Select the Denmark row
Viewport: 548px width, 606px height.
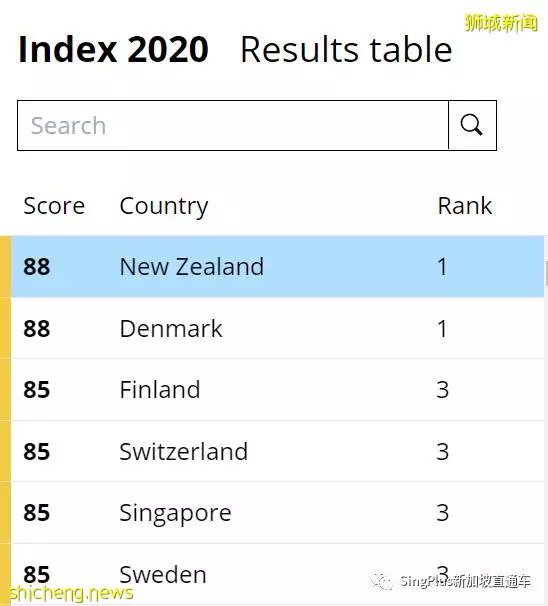click(x=277, y=328)
